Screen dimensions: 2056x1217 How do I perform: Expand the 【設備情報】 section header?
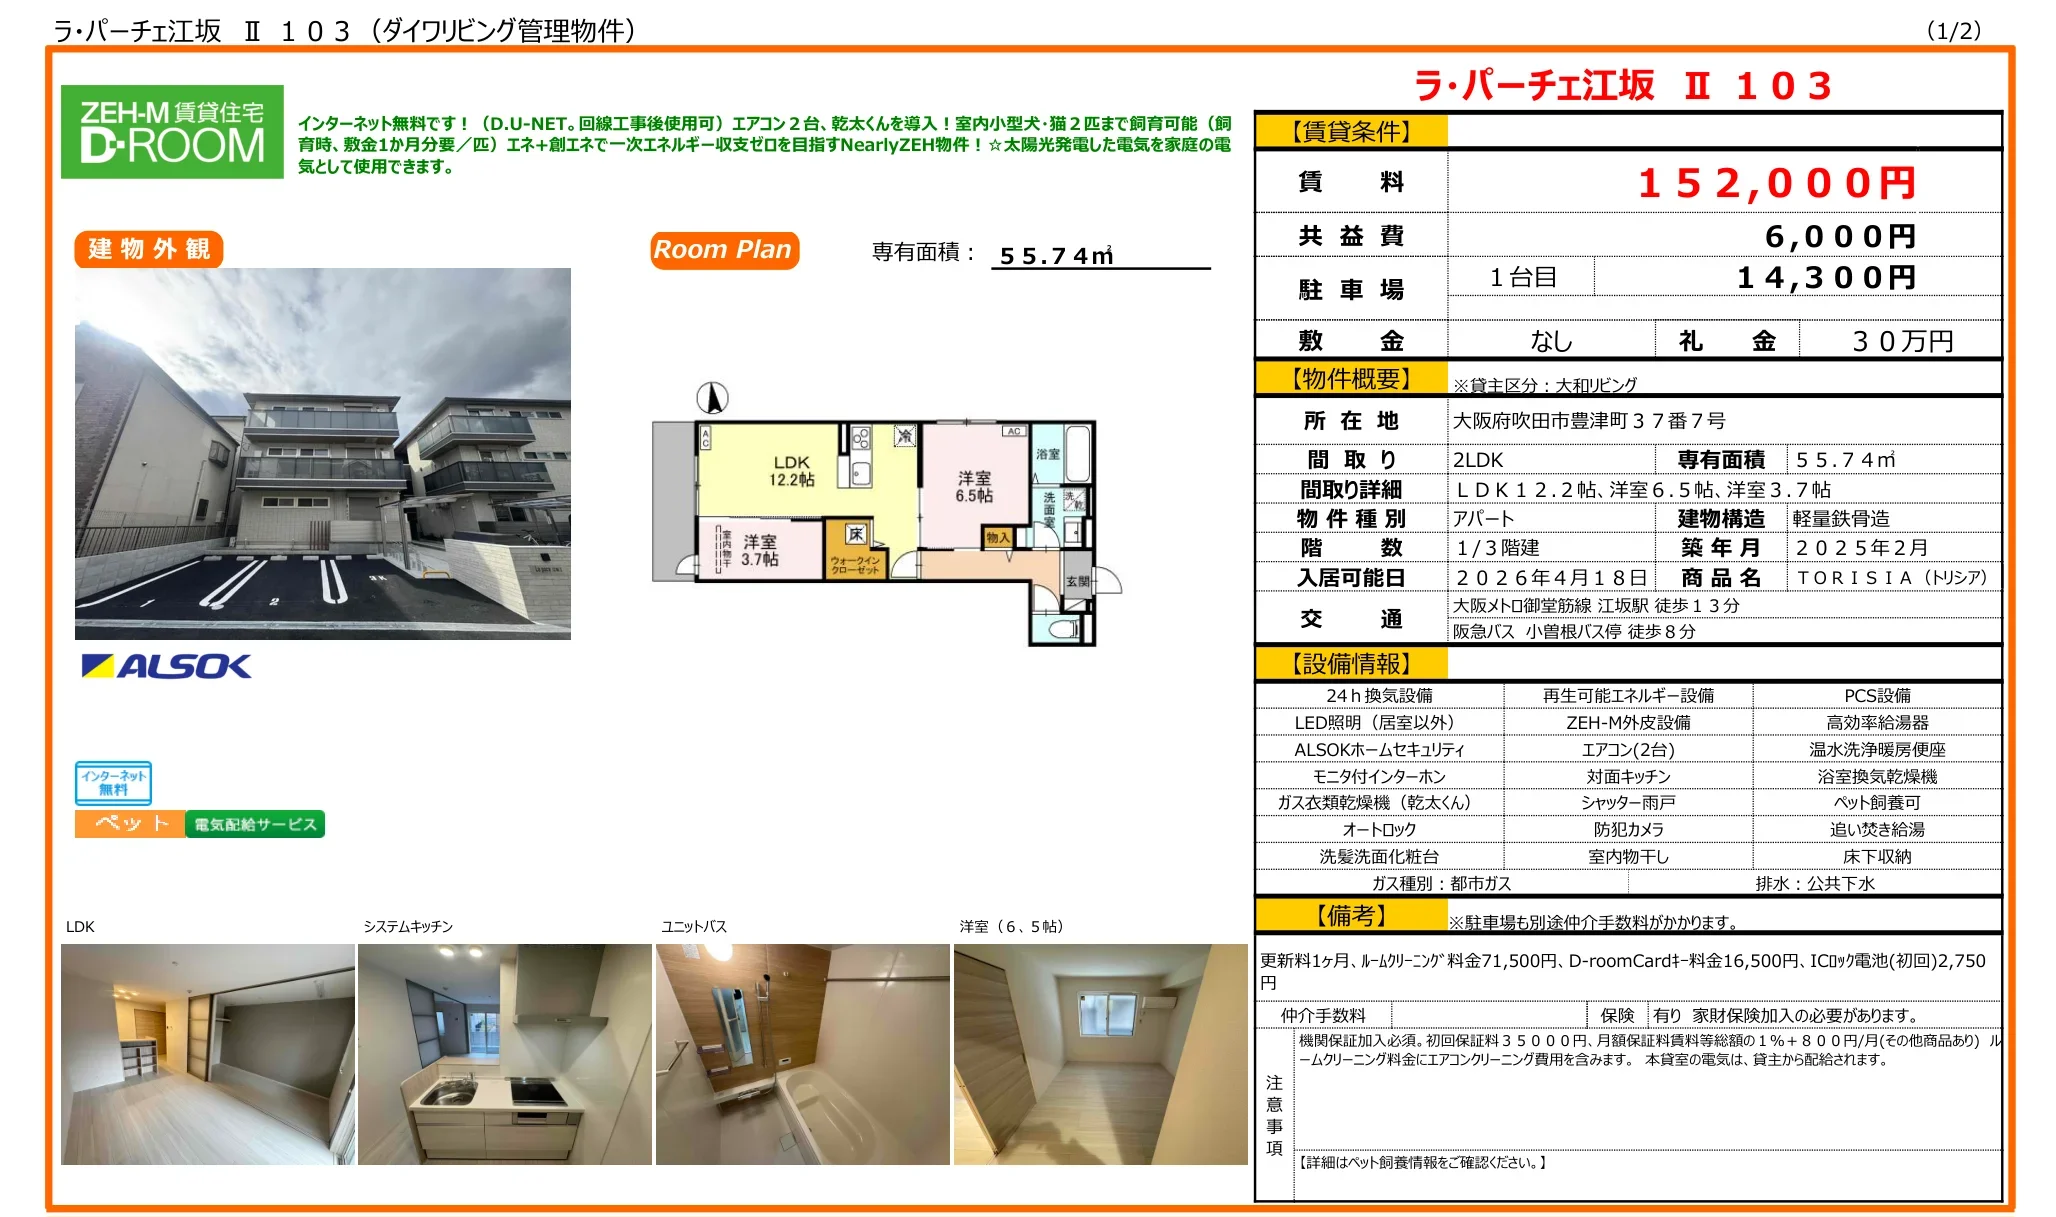[x=1350, y=663]
